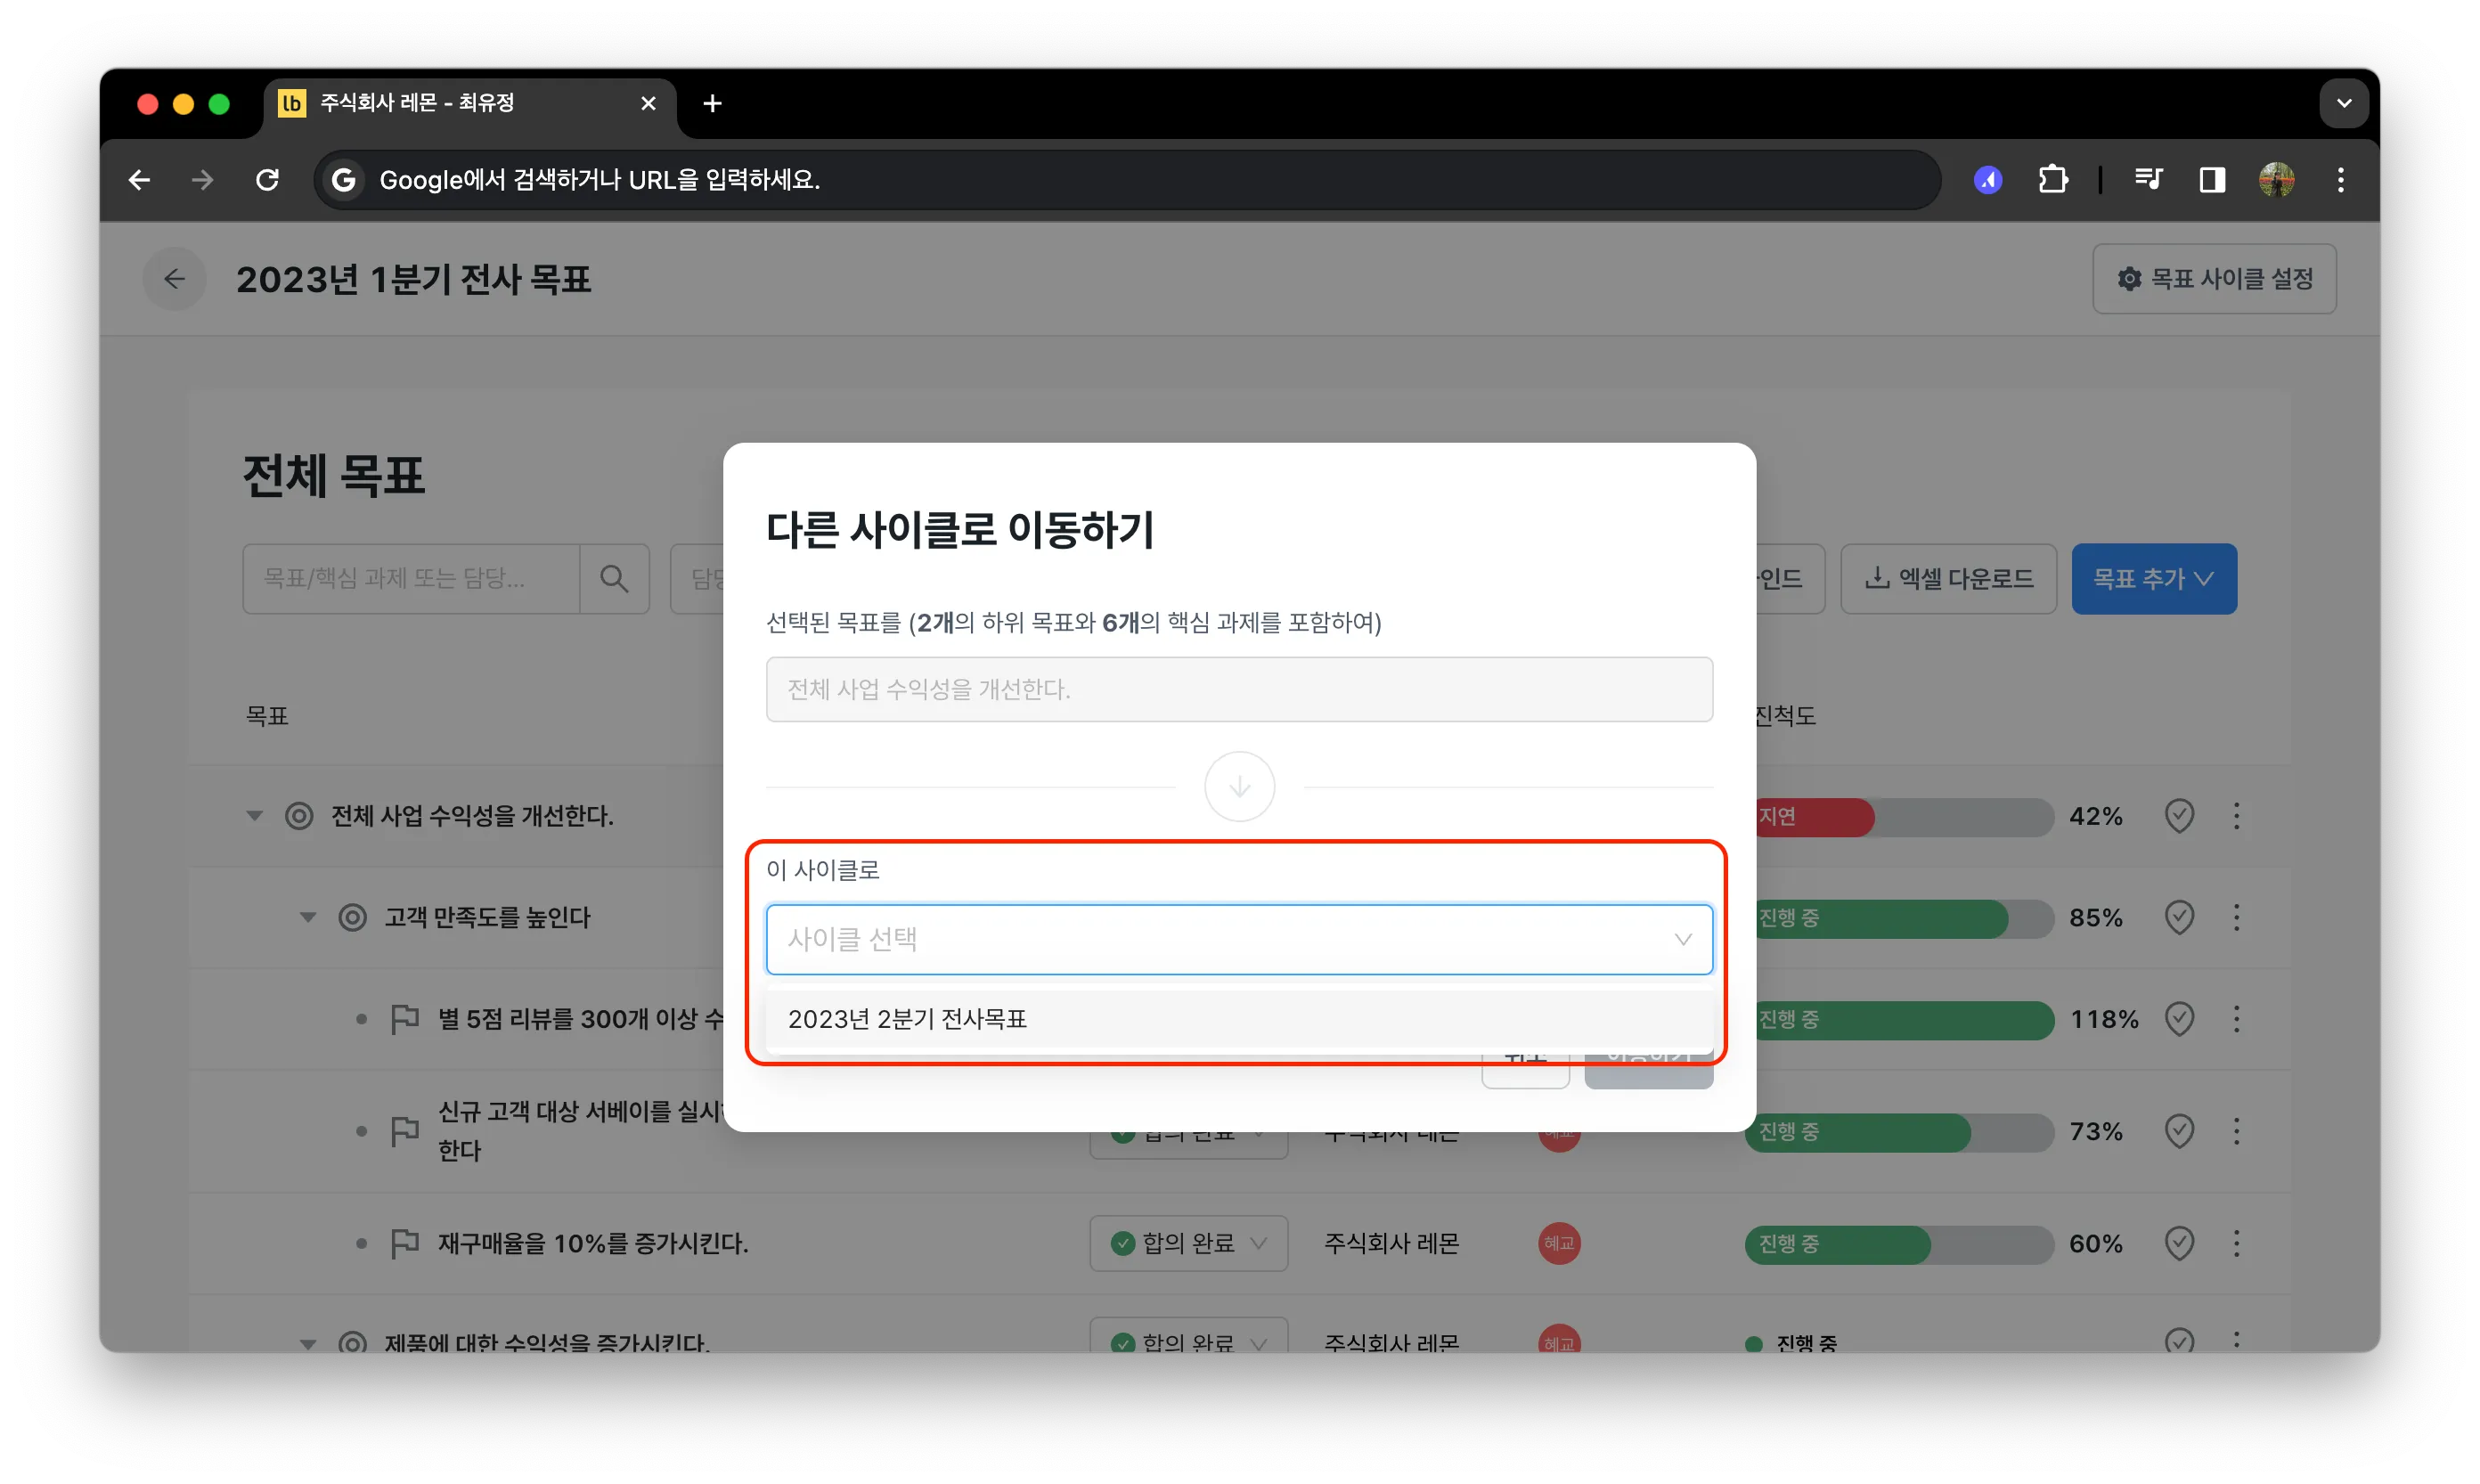Click check-shield icon in 73% row
The width and height of the screenshot is (2480, 1484).
[x=2179, y=1131]
